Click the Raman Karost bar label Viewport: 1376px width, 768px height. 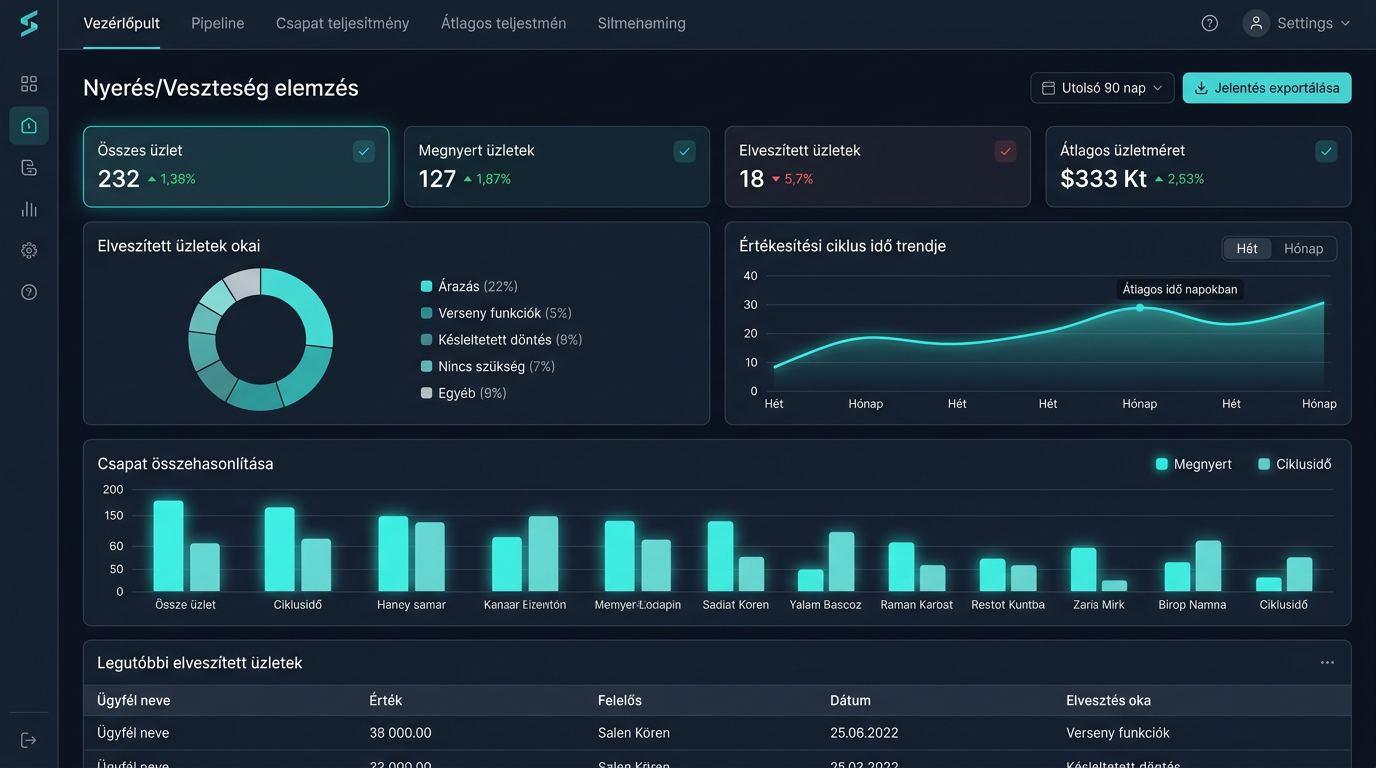coord(917,605)
